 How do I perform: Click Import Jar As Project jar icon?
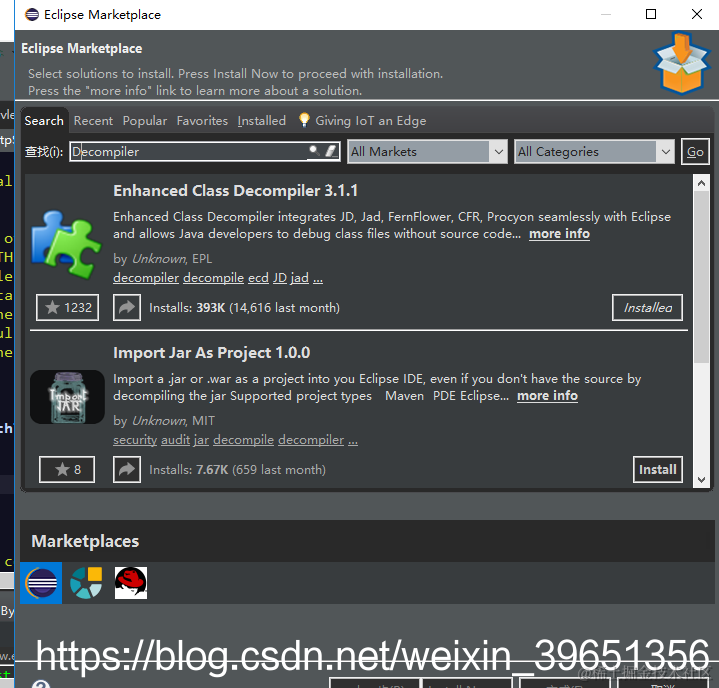point(67,397)
